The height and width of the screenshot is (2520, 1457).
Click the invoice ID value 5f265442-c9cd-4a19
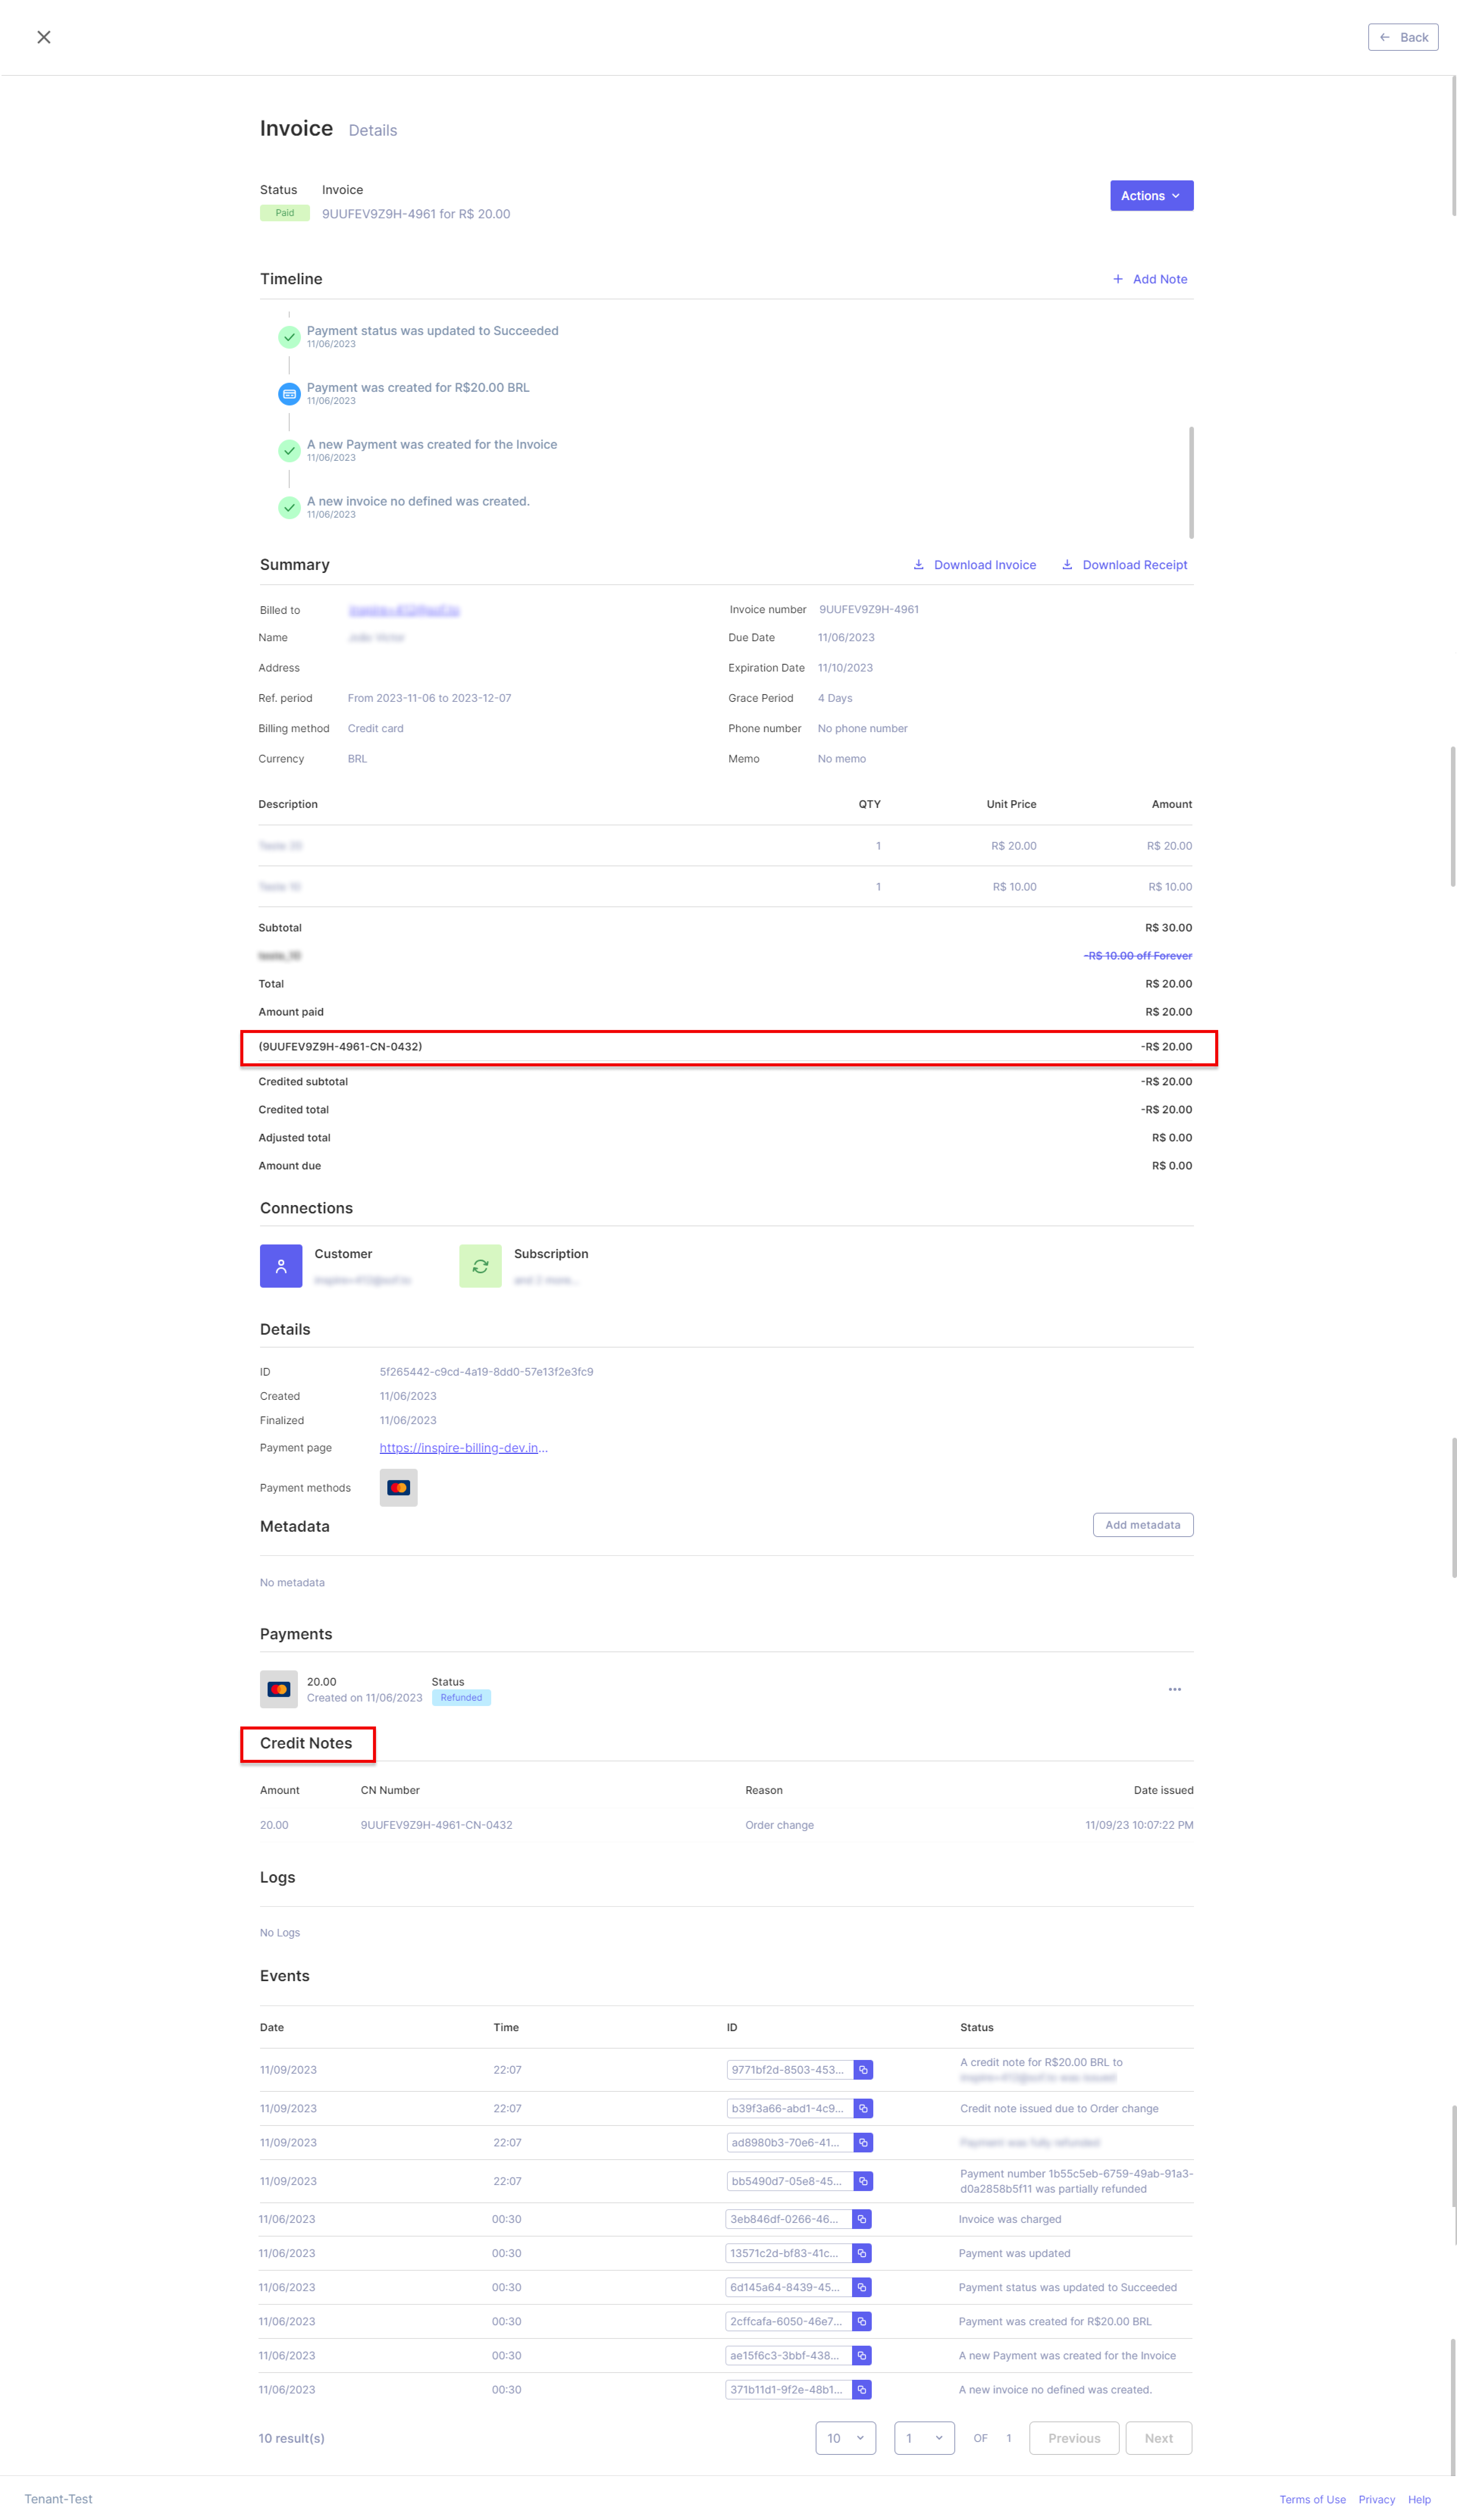[486, 1372]
